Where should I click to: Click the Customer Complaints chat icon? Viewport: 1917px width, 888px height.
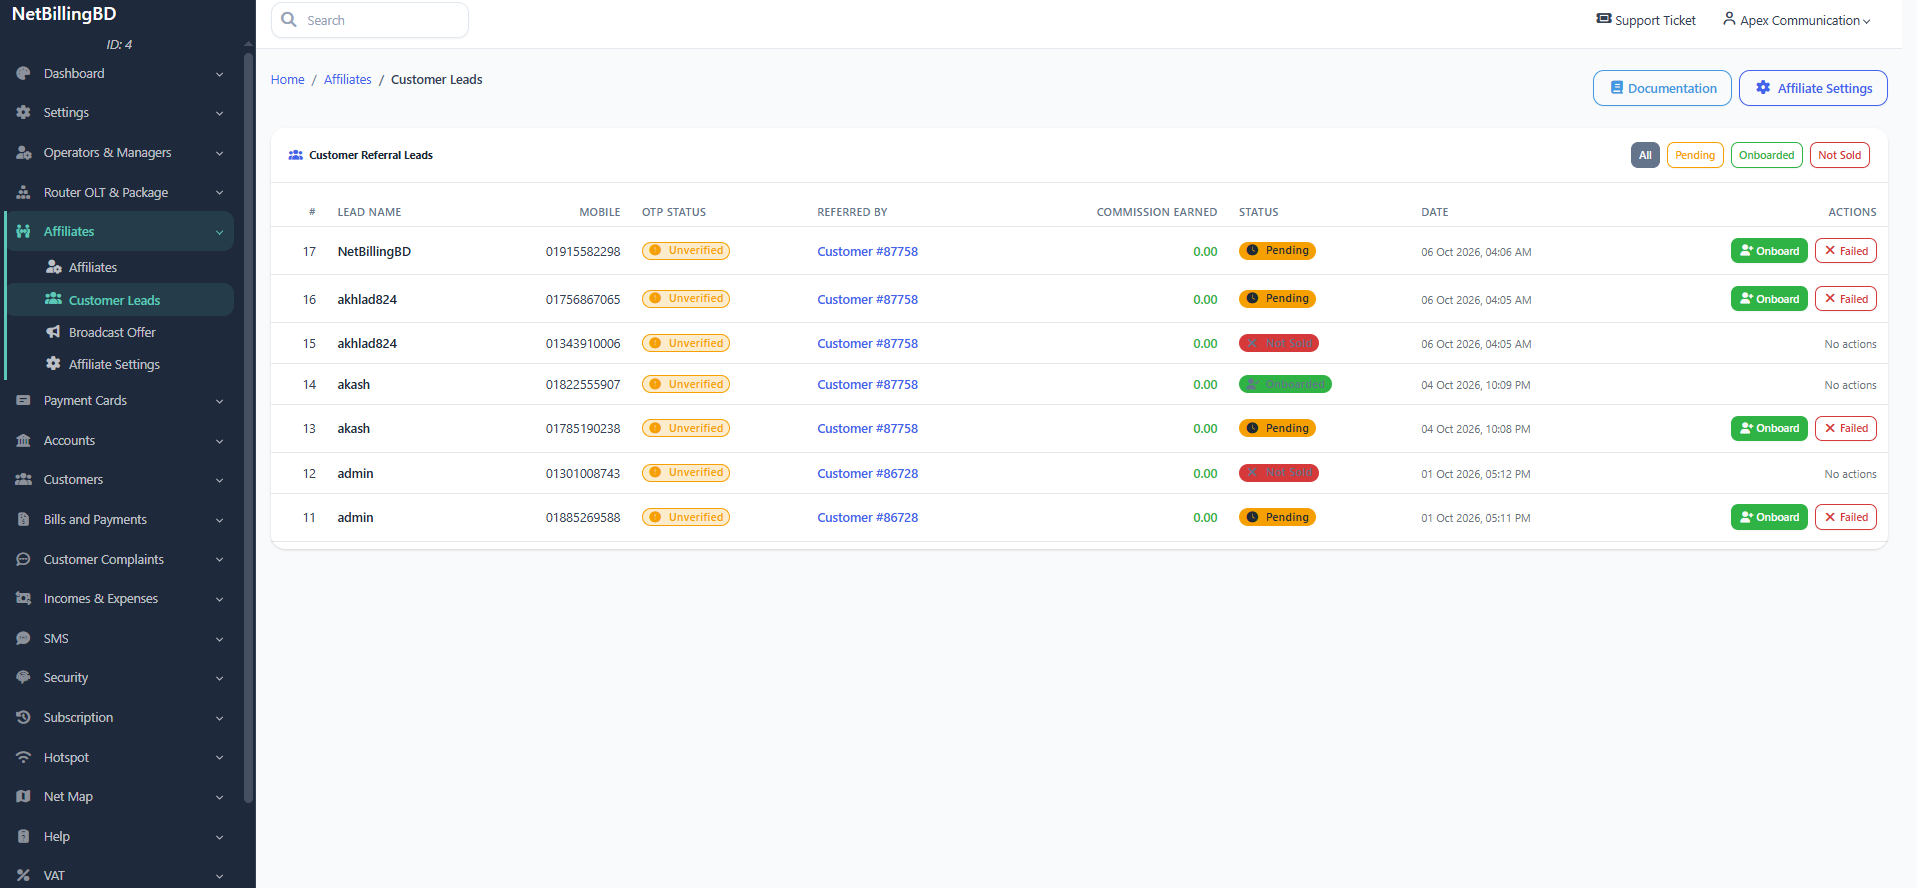click(x=23, y=560)
